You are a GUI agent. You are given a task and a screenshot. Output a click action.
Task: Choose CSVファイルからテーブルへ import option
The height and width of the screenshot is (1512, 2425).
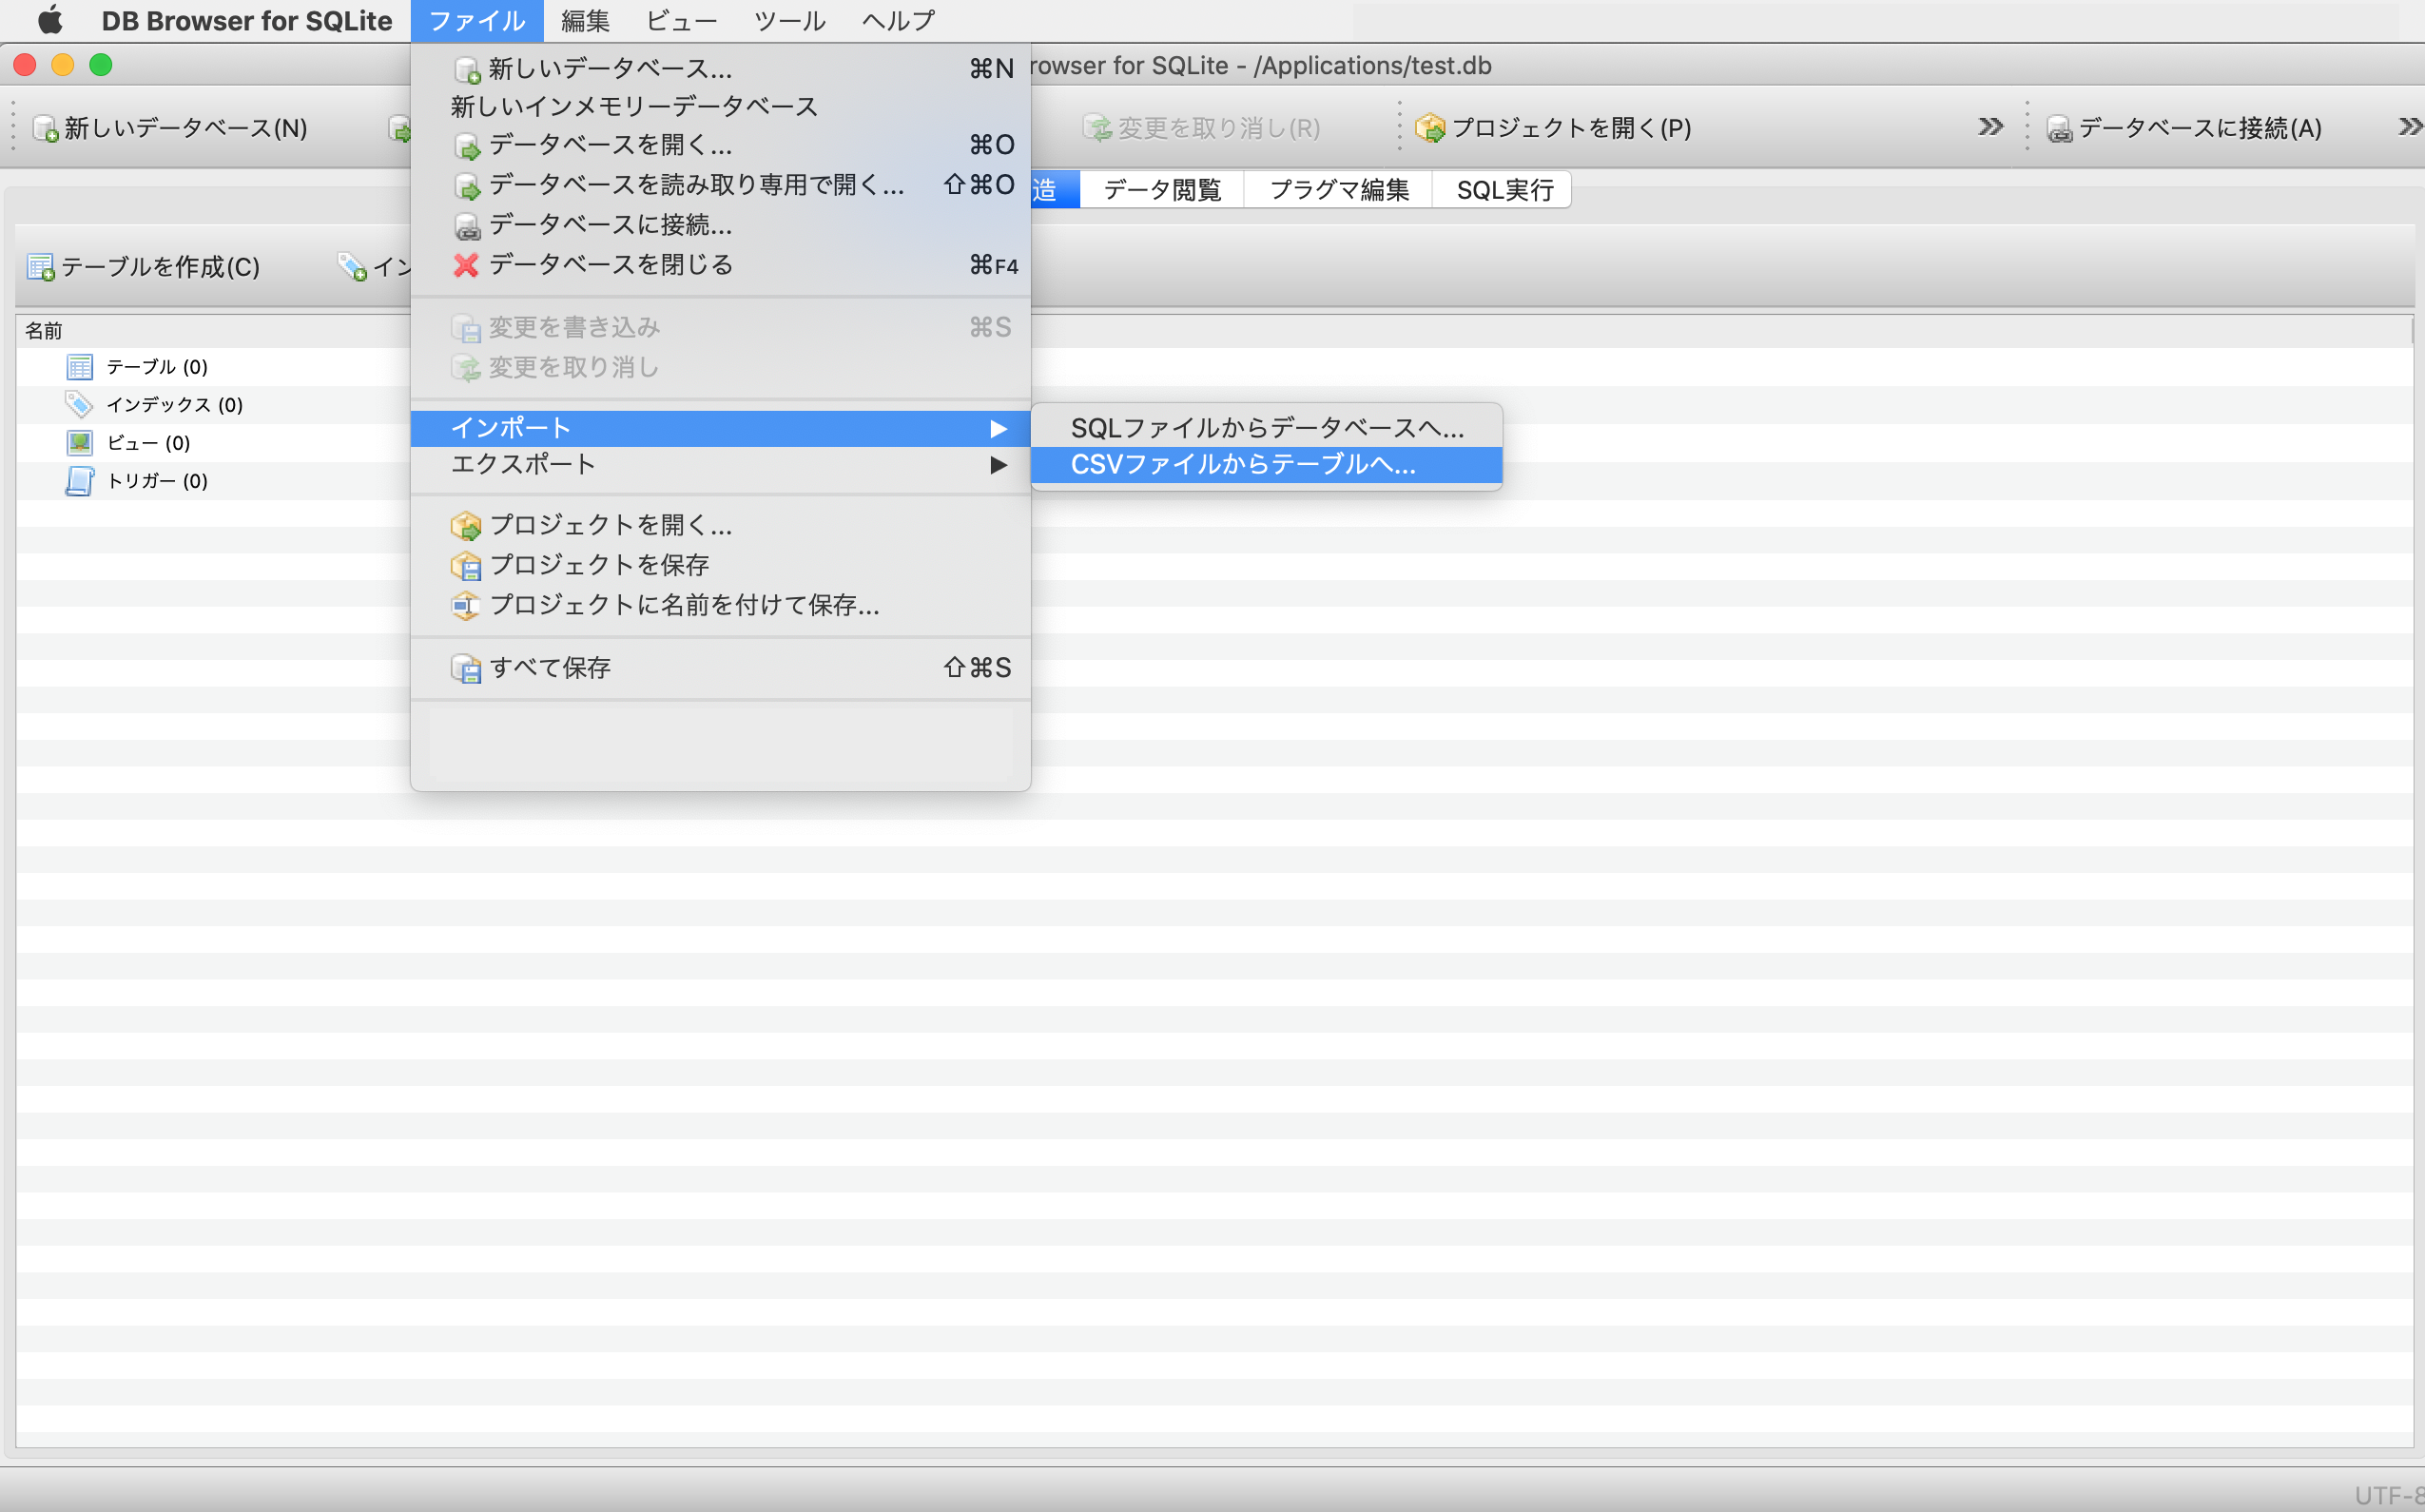click(1266, 465)
